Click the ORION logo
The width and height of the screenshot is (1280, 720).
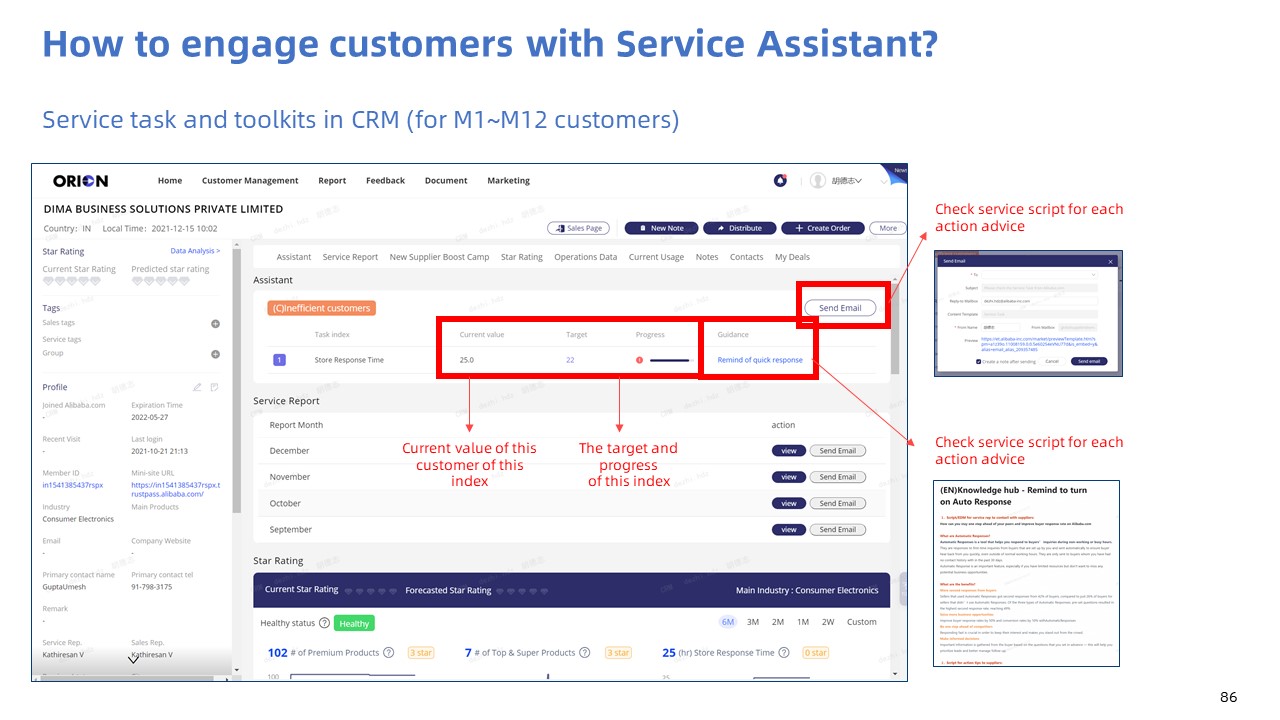[81, 181]
